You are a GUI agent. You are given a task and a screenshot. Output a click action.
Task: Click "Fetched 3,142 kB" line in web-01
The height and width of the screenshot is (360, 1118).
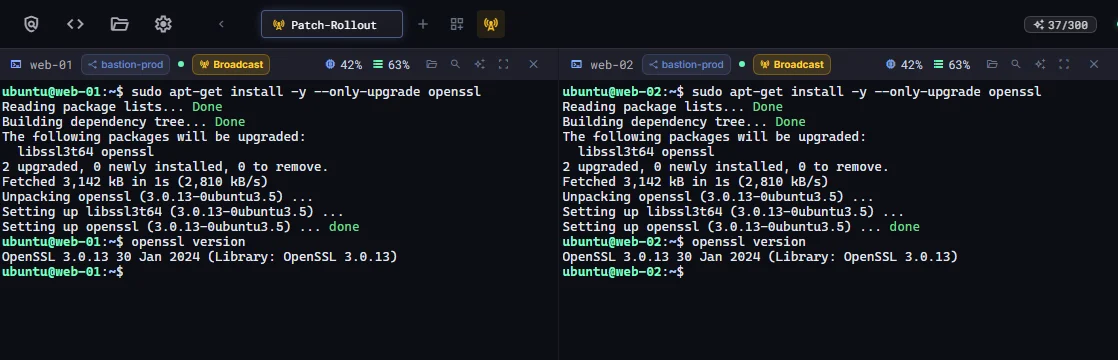tap(135, 182)
